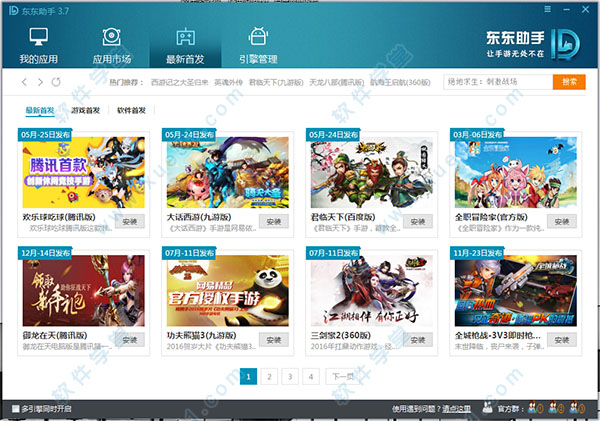Click title text 功夫熊猫3(九游版)
The width and height of the screenshot is (600, 421).
tap(202, 335)
